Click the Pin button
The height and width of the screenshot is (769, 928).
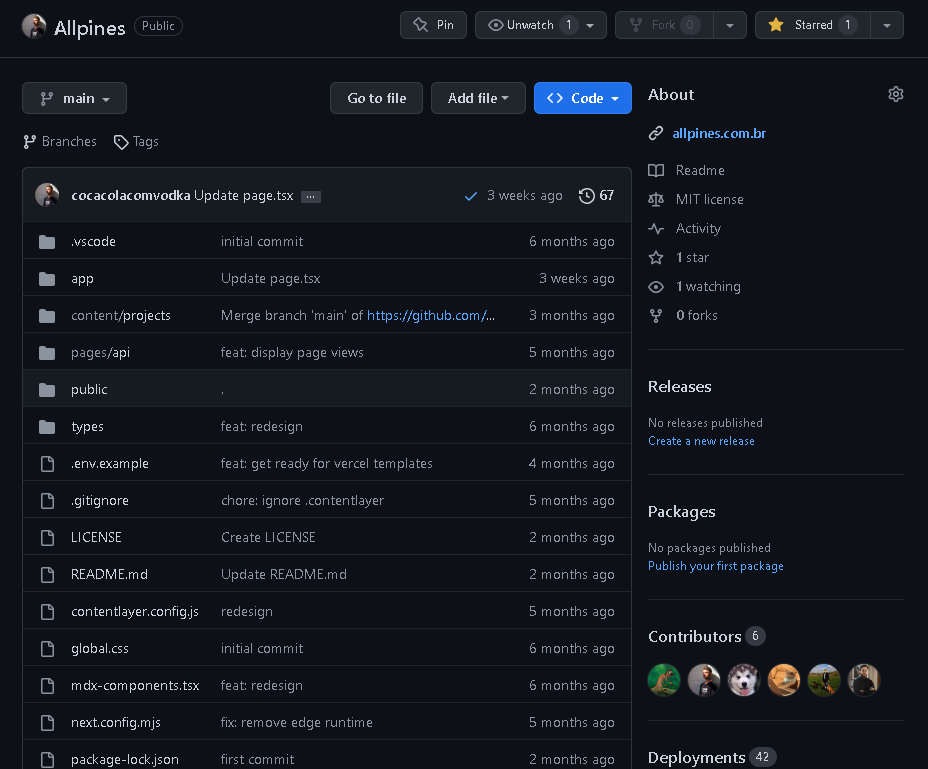[433, 25]
